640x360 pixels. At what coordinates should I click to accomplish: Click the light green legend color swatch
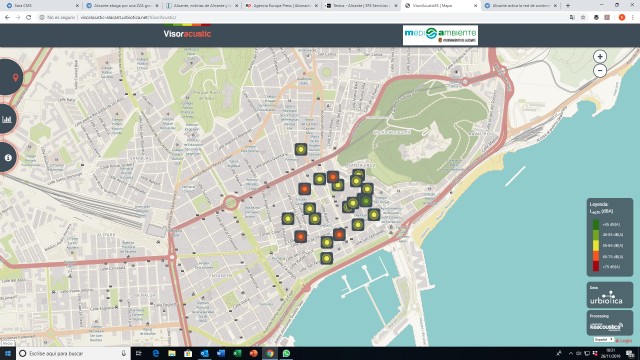pyautogui.click(x=596, y=235)
